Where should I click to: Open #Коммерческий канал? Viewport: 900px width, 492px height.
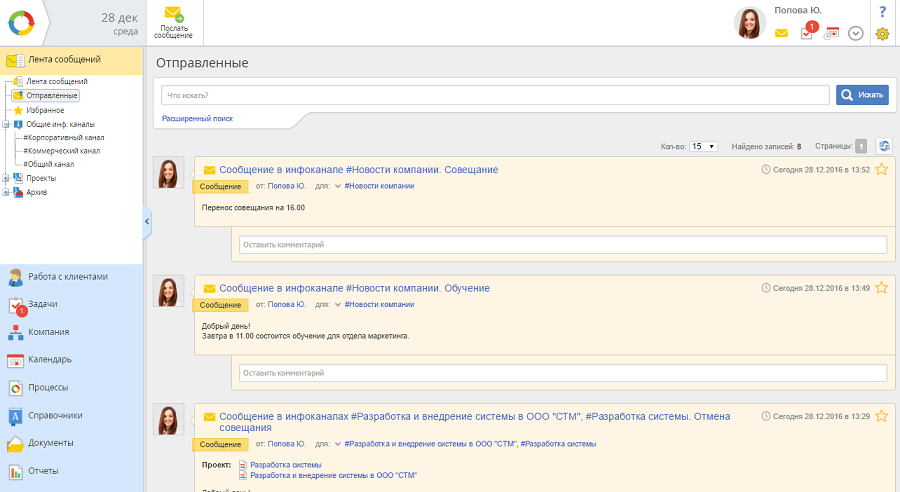61,151
